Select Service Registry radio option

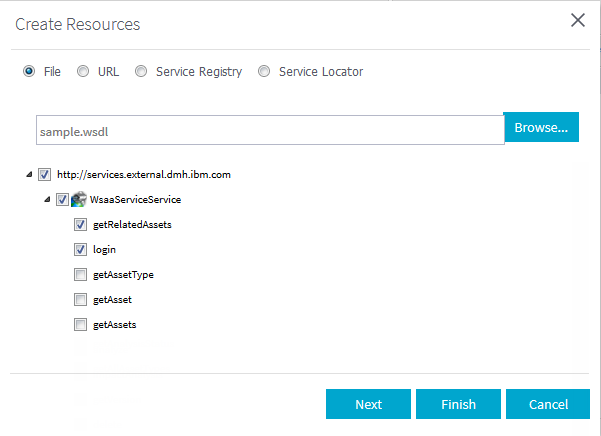[141, 72]
